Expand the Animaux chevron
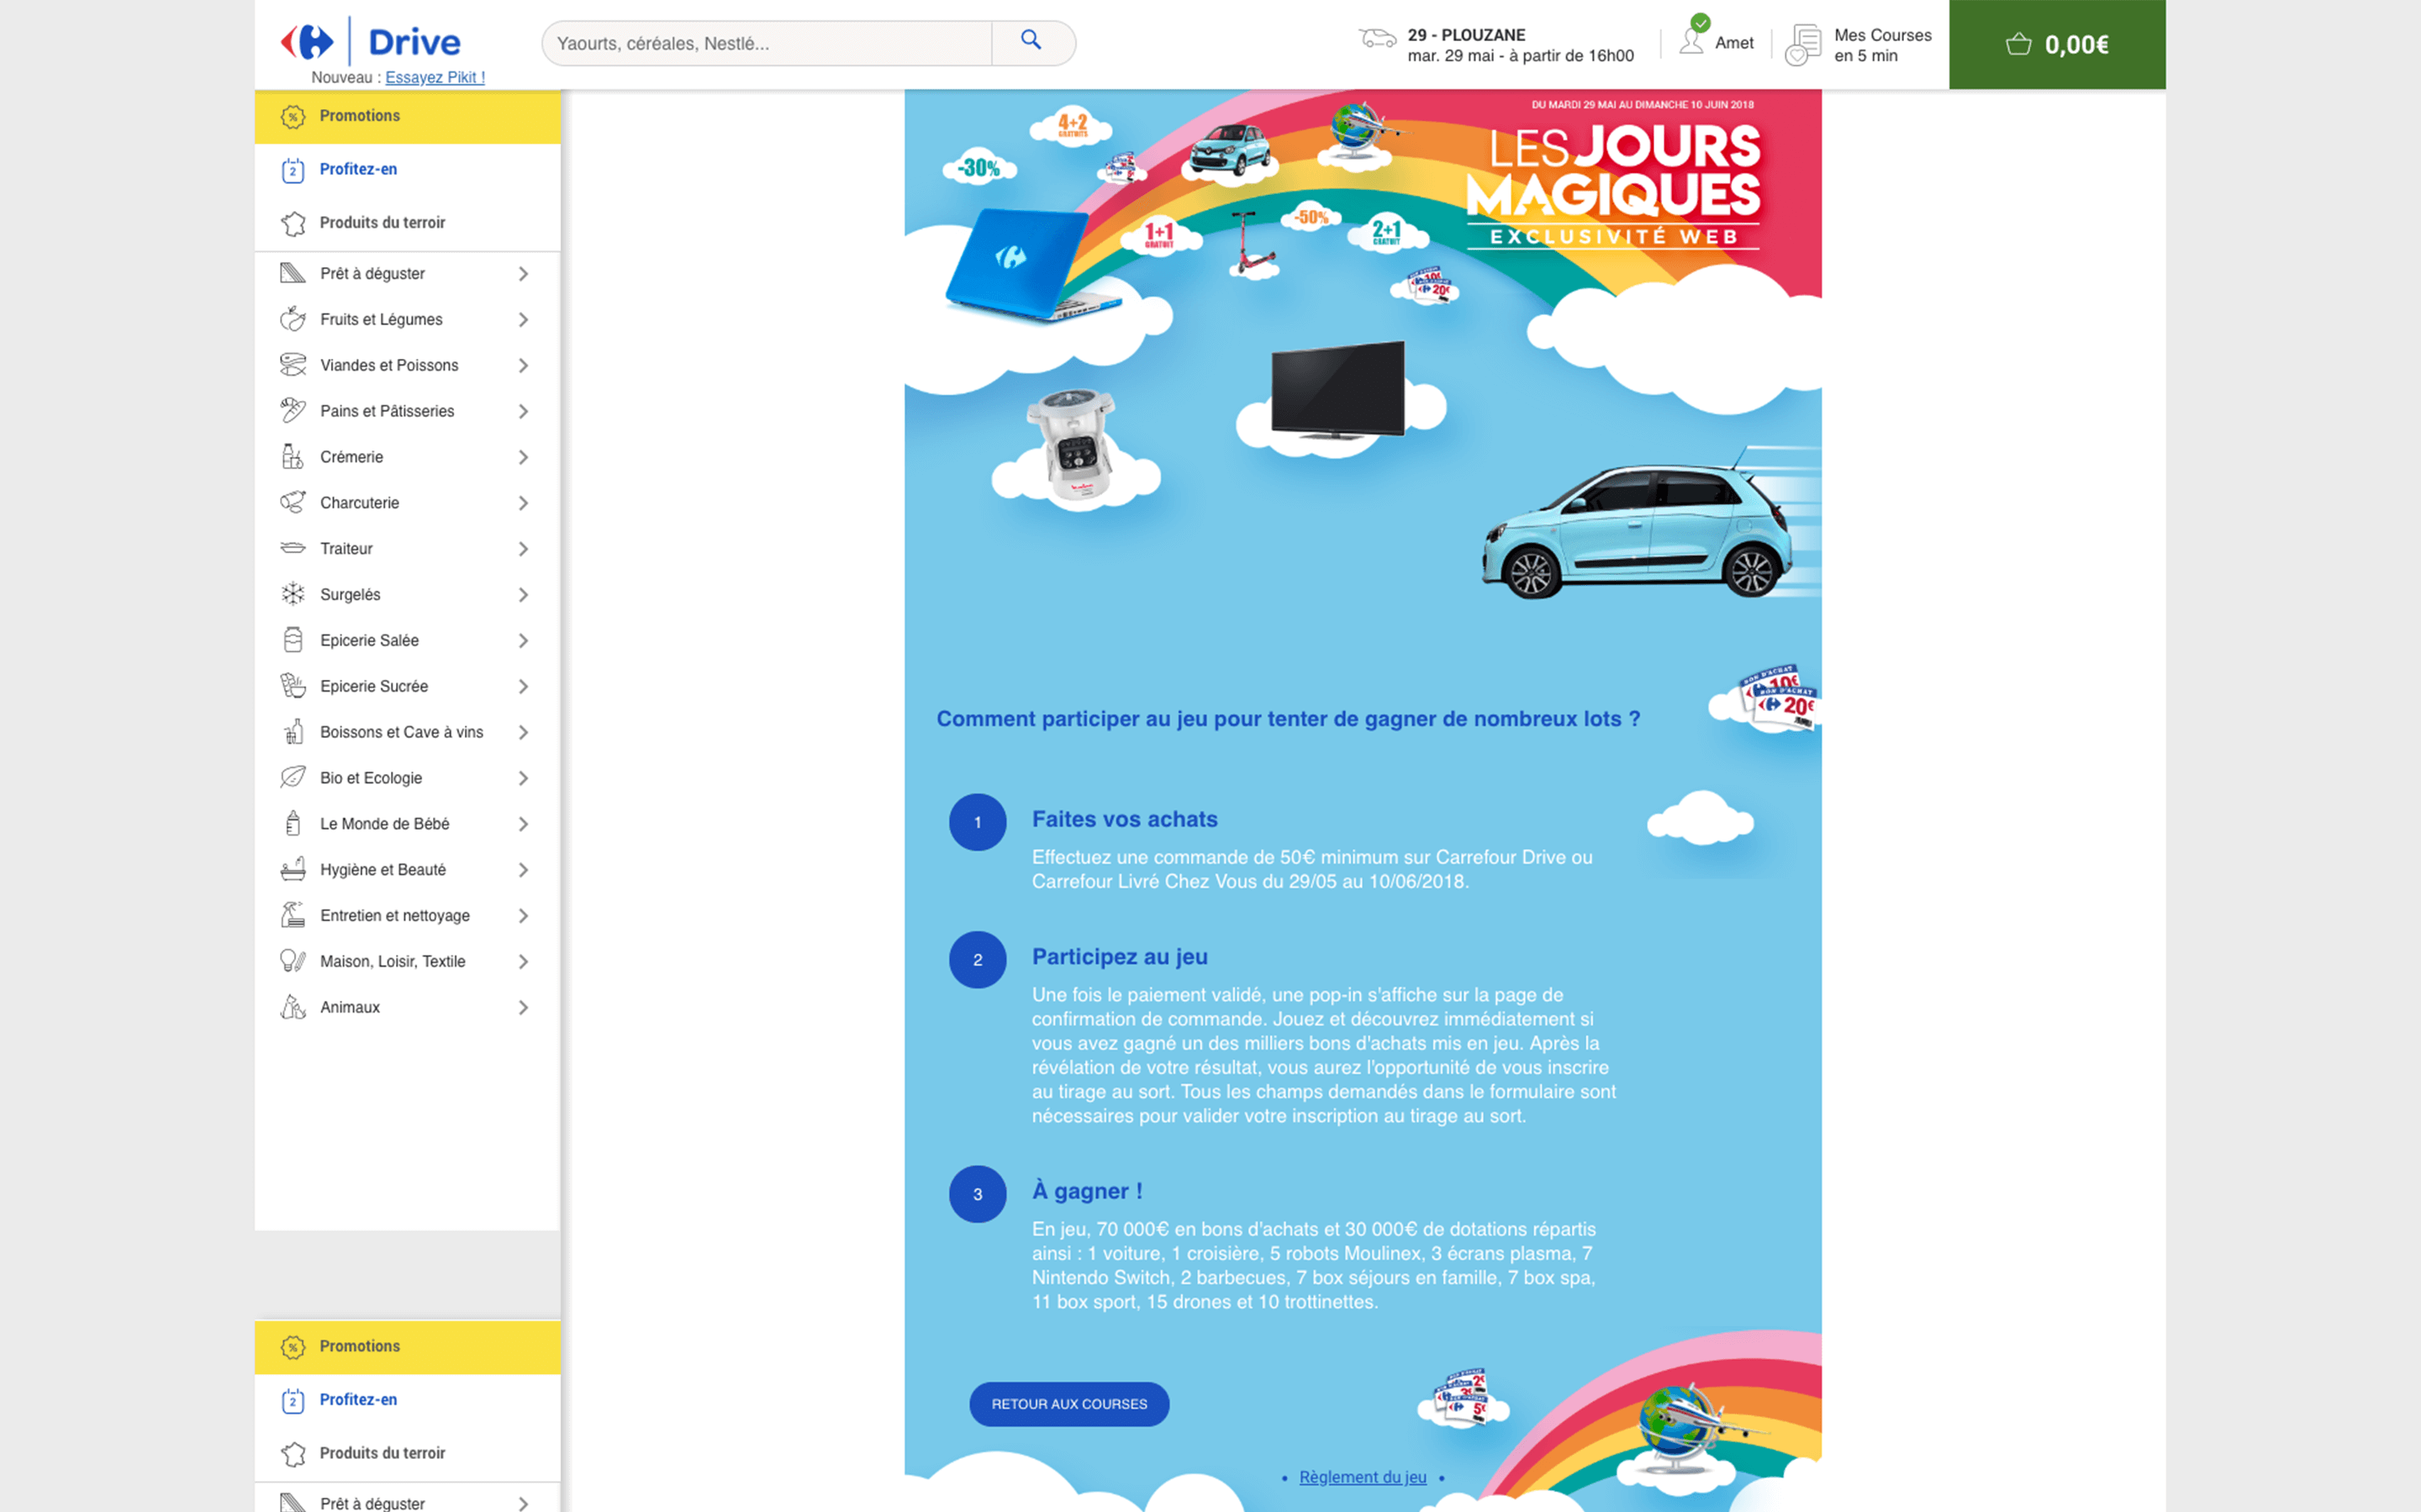2421x1512 pixels. pos(523,1007)
